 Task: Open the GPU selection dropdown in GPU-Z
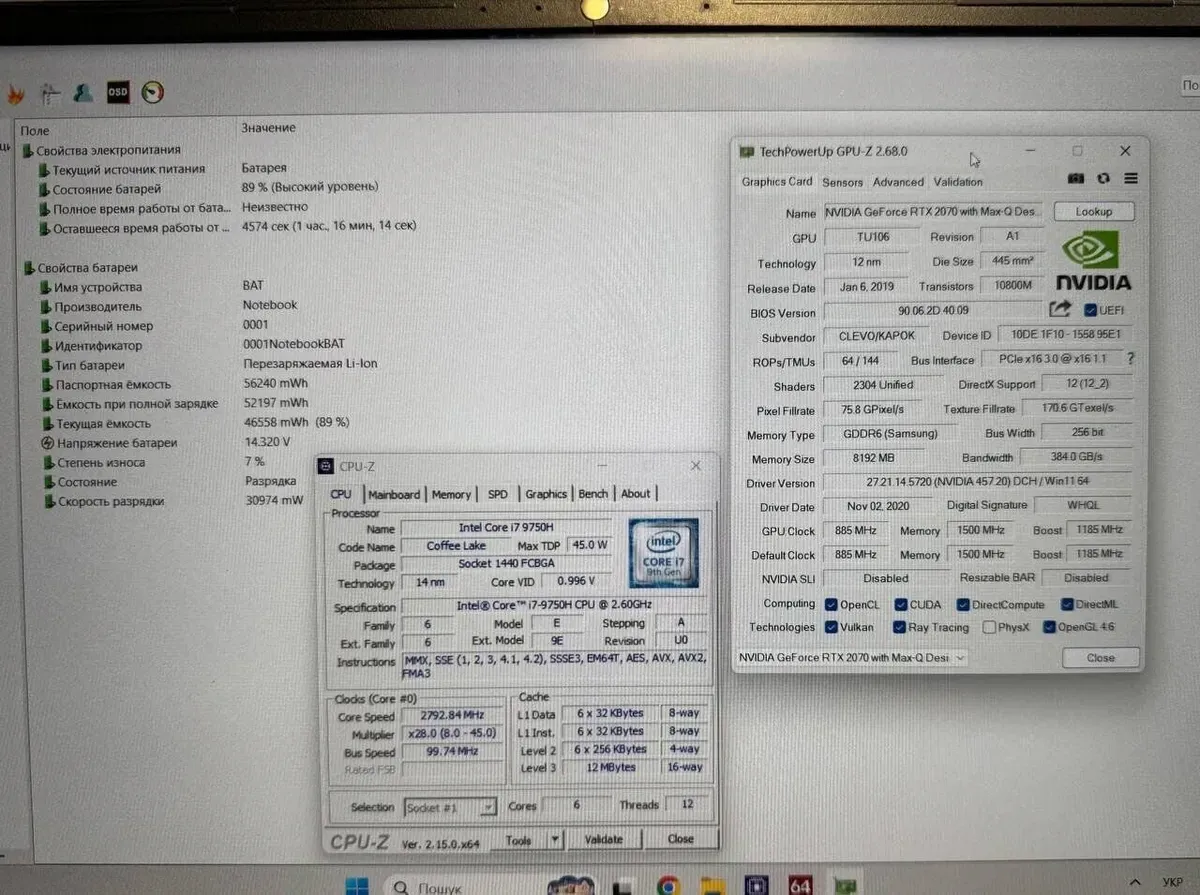[x=960, y=658]
